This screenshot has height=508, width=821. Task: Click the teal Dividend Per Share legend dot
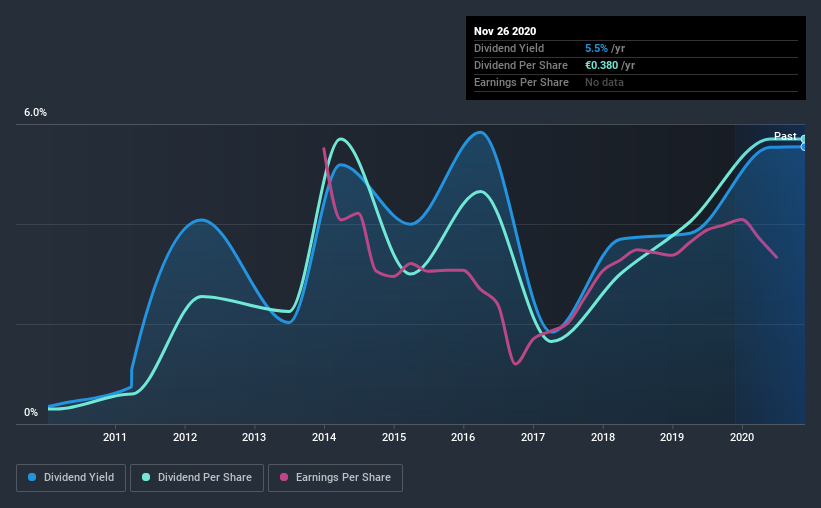pyautogui.click(x=146, y=477)
